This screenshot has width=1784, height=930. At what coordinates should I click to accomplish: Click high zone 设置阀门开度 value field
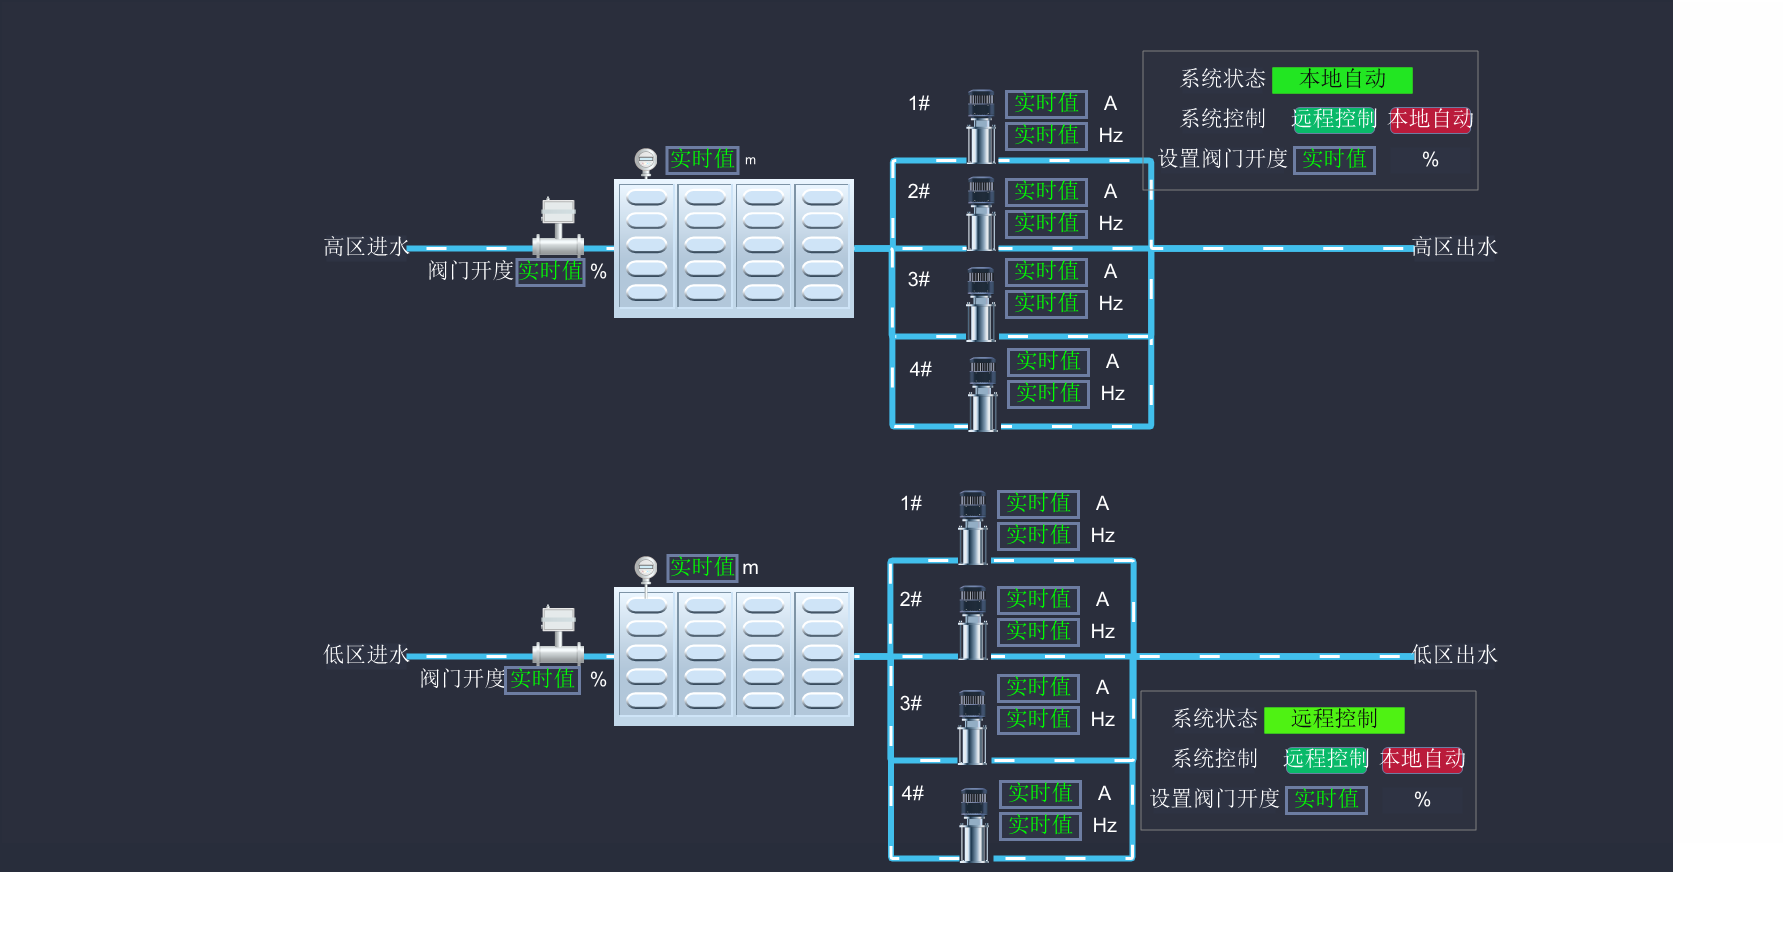click(1334, 159)
